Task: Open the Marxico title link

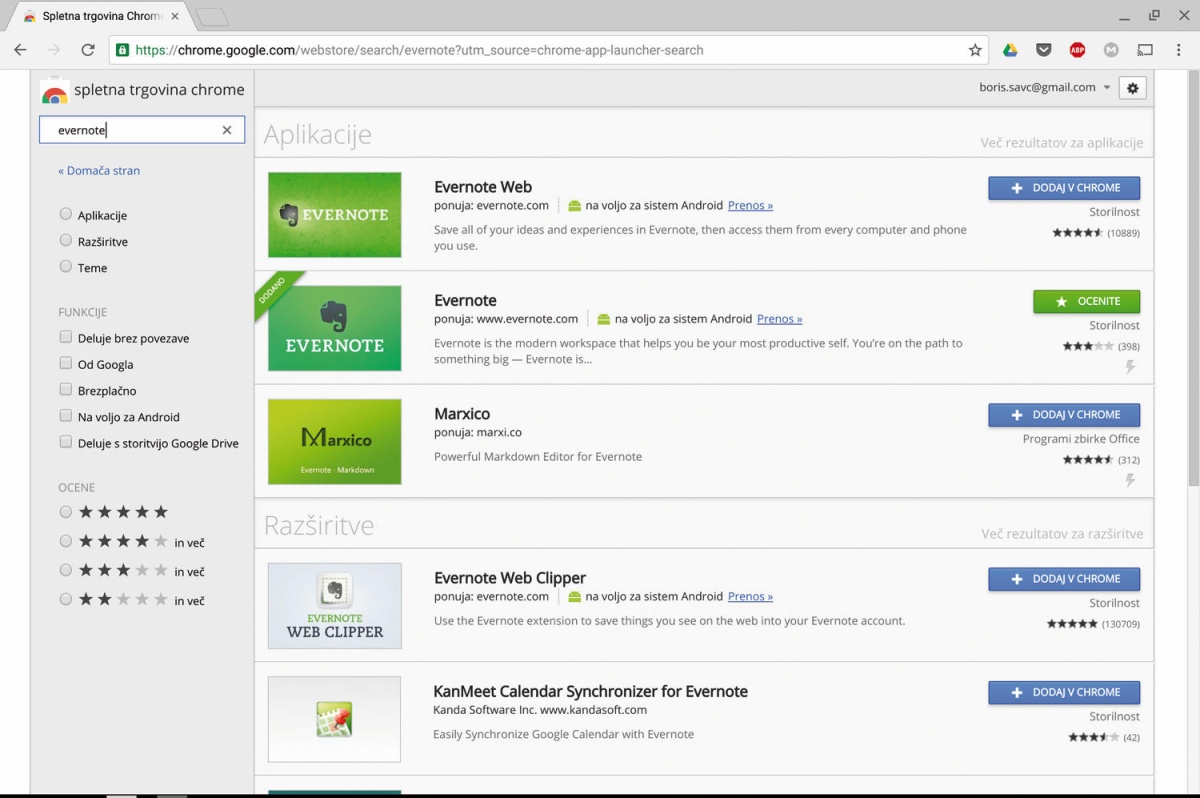Action: coord(462,414)
